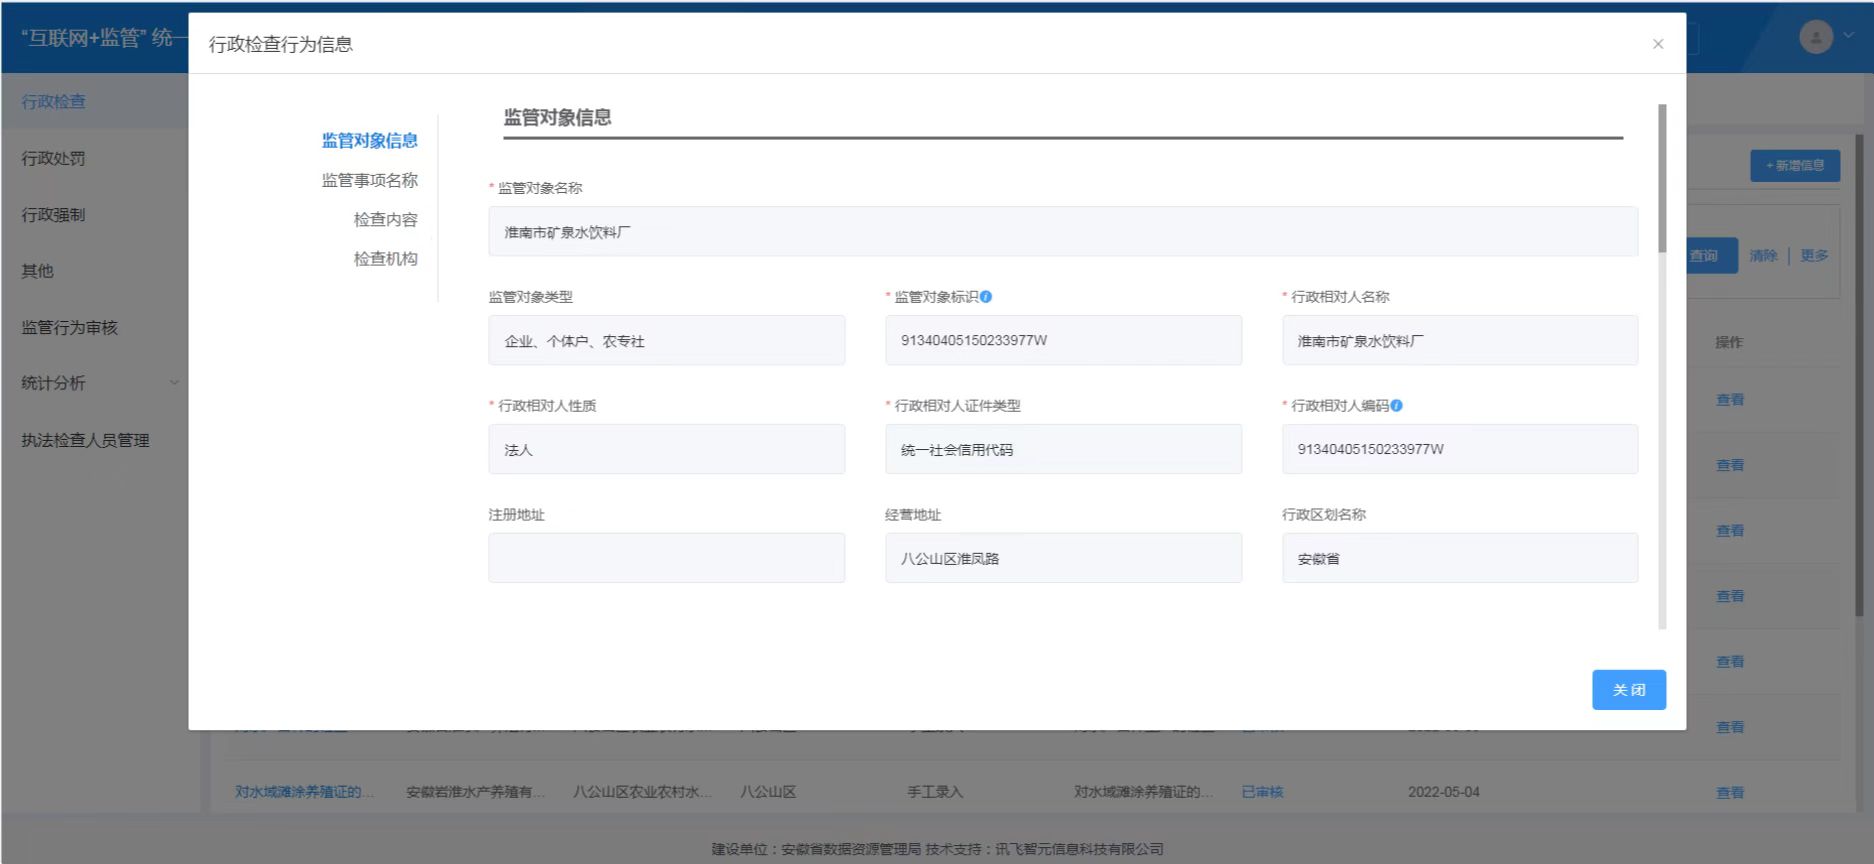
Task: Click the dialog's vertical scrollbar
Action: point(1662,180)
